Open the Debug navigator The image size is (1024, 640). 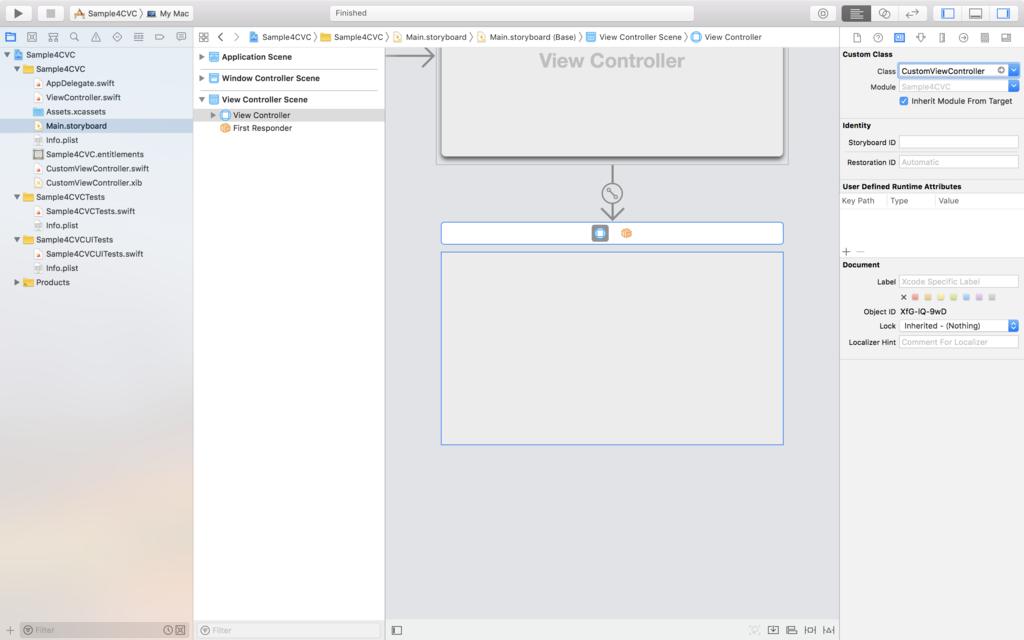coord(138,37)
